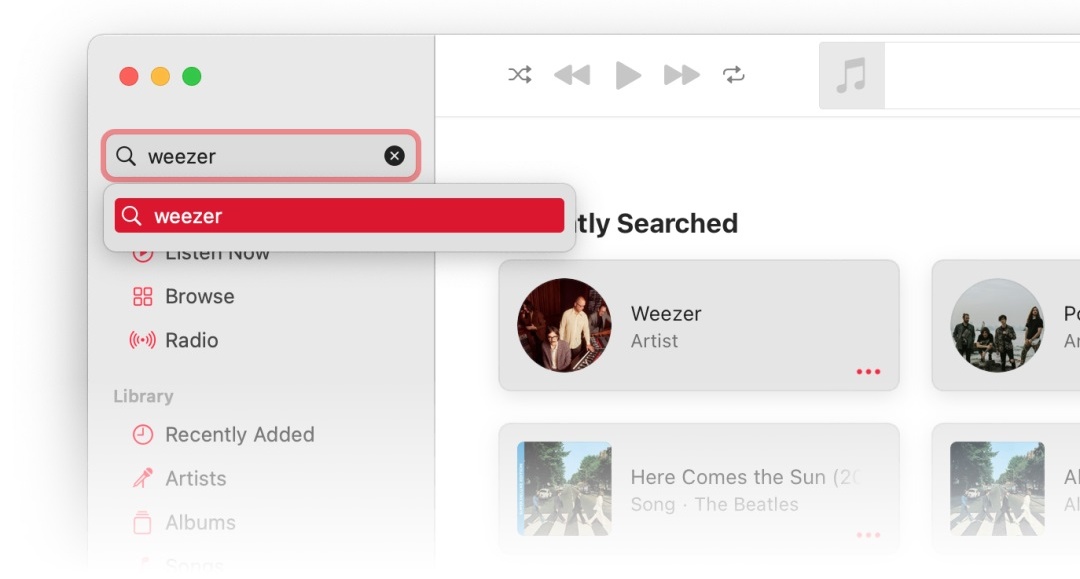Screen dimensions: 1080x579
Task: Click the Radio broadcast icon
Action: pos(143,341)
